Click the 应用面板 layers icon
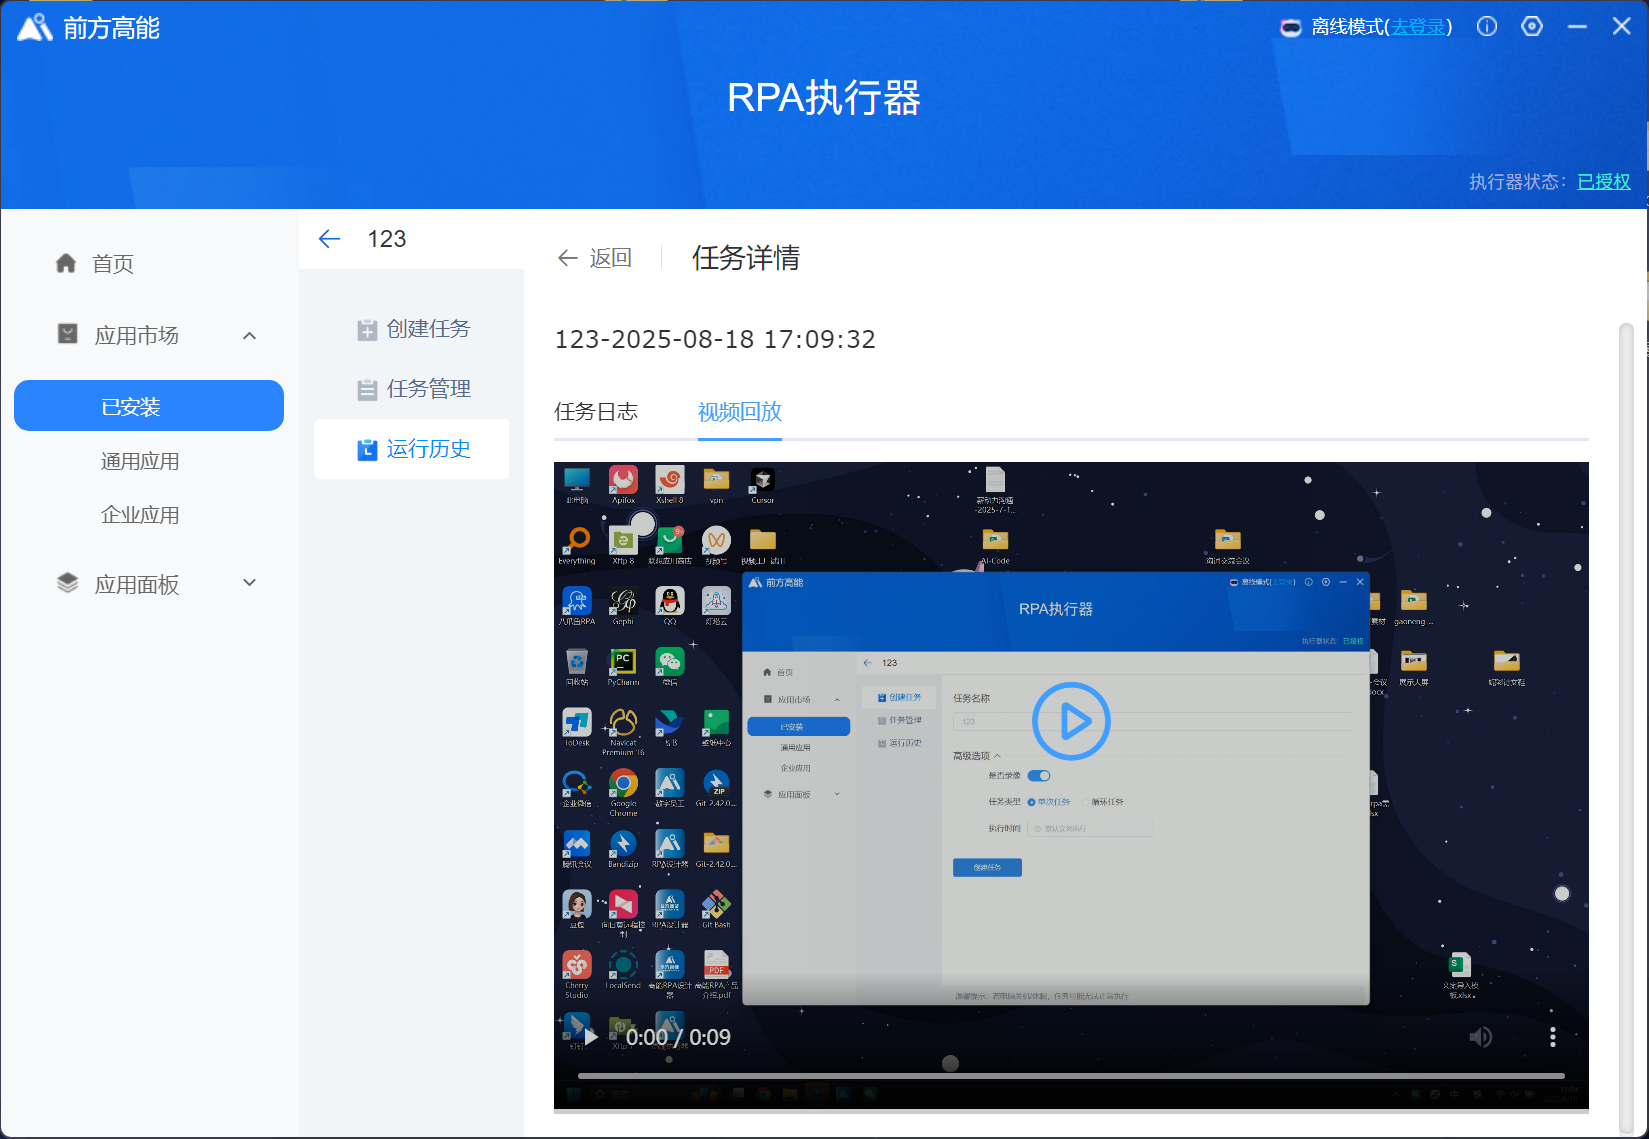The image size is (1649, 1139). [67, 584]
